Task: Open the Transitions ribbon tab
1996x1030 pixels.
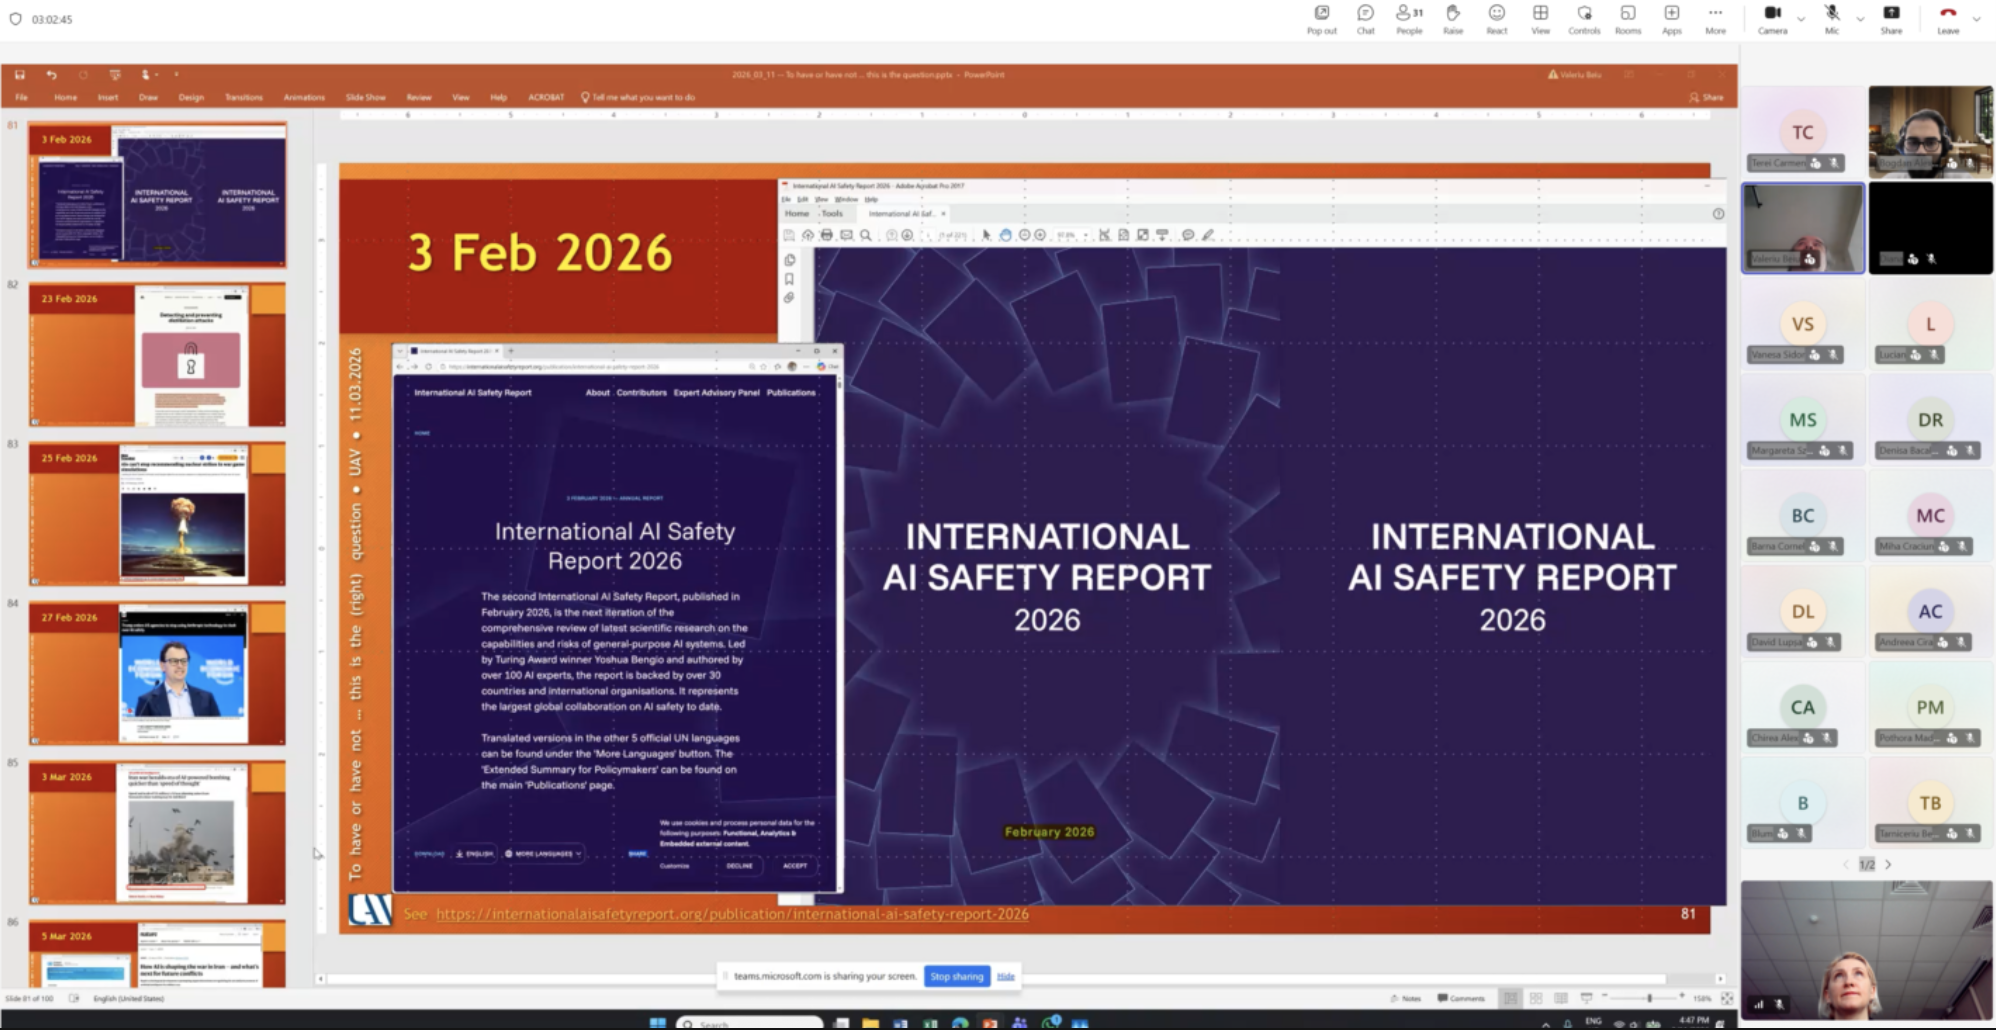Action: point(243,98)
